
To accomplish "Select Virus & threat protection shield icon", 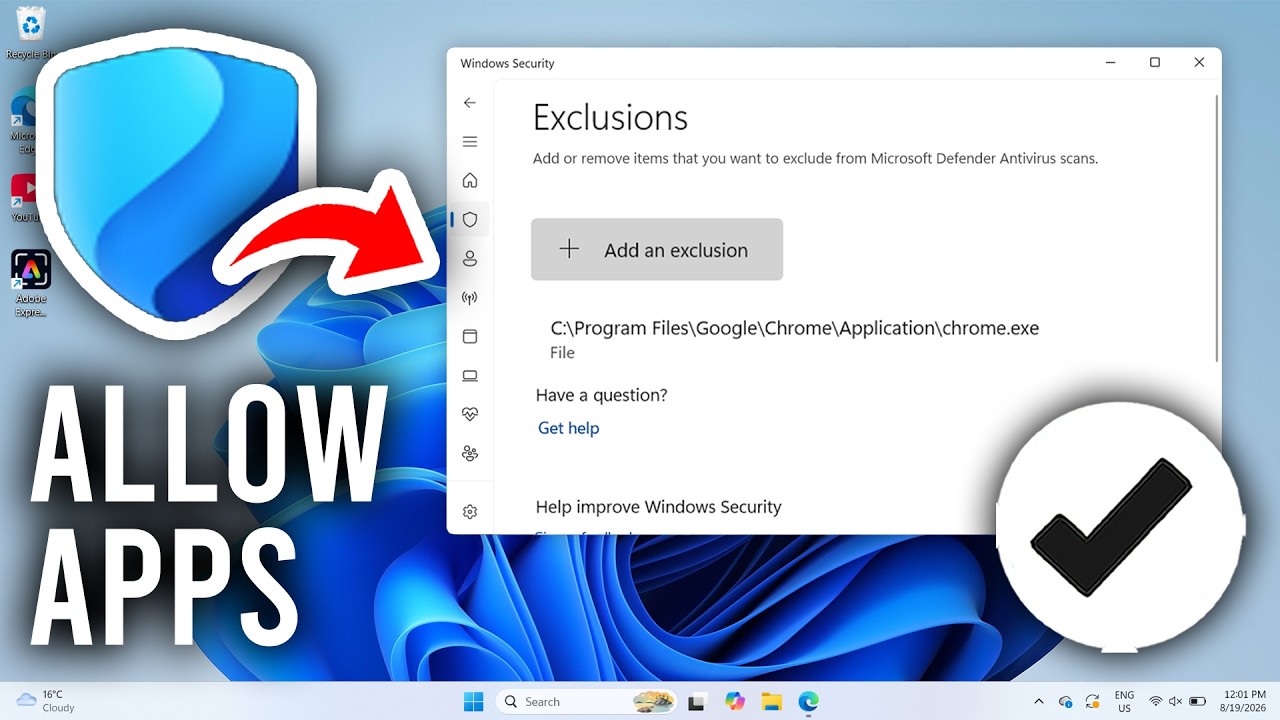I will [470, 220].
